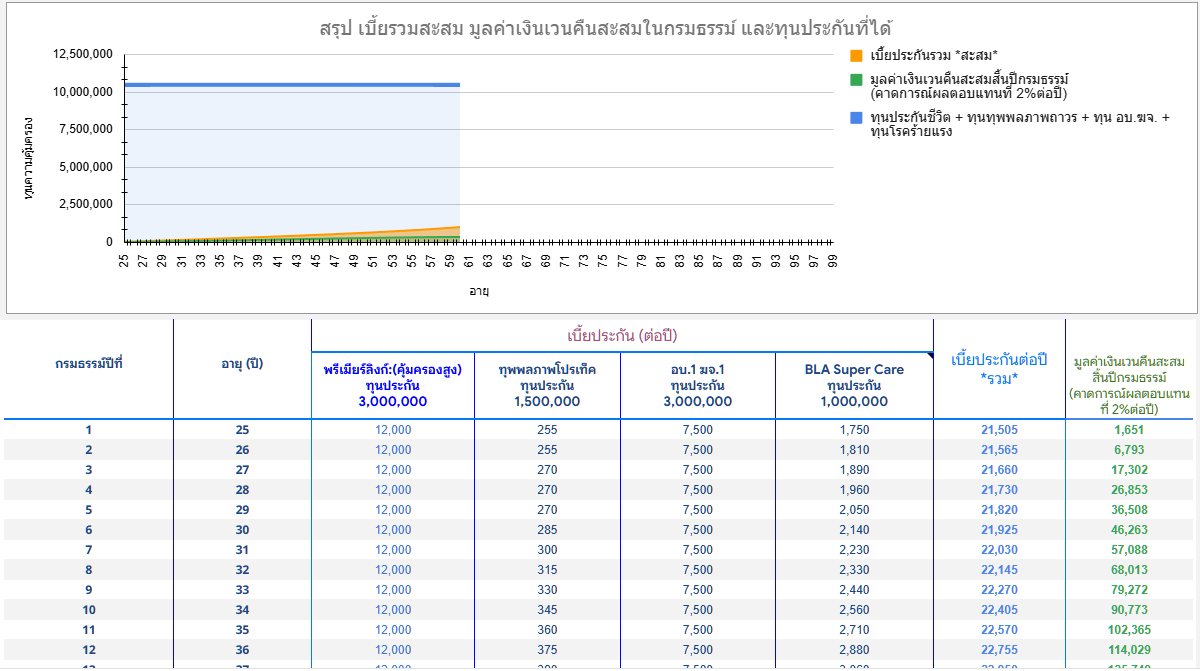The image size is (1200, 671).
Task: Click the BLA Super Care cell 1,750
Action: click(x=854, y=430)
